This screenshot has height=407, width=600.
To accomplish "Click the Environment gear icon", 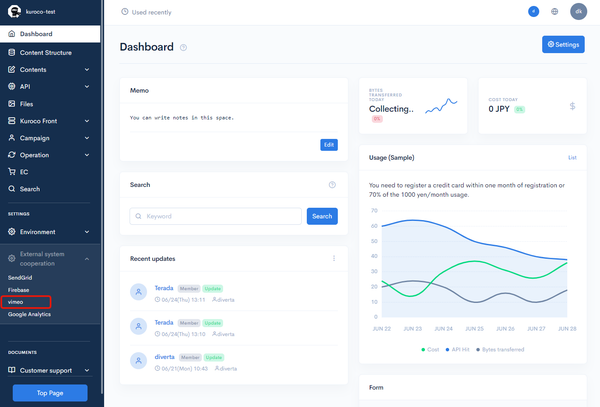I will [12, 231].
